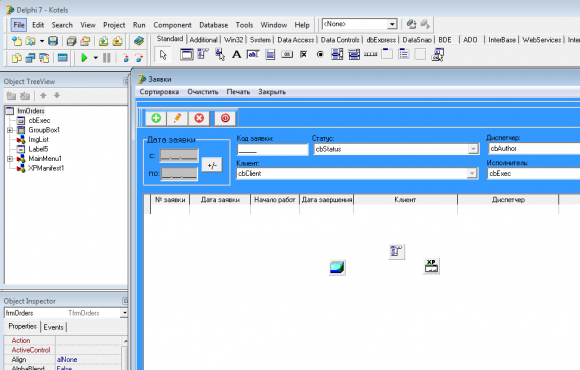Click red power button on form toolbar
Viewport: 580px width, 370px height.
point(225,118)
